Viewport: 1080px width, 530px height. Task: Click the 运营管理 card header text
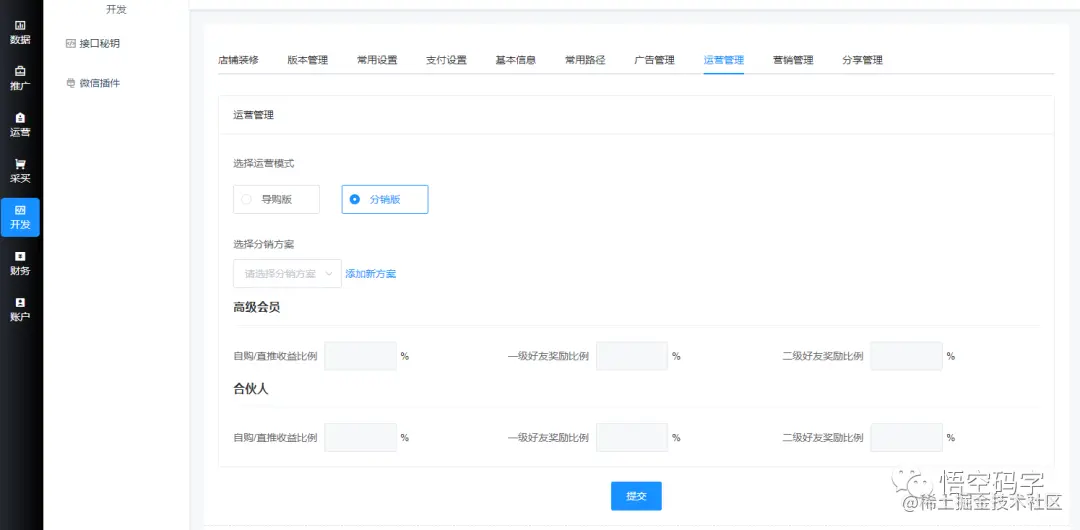[x=253, y=115]
